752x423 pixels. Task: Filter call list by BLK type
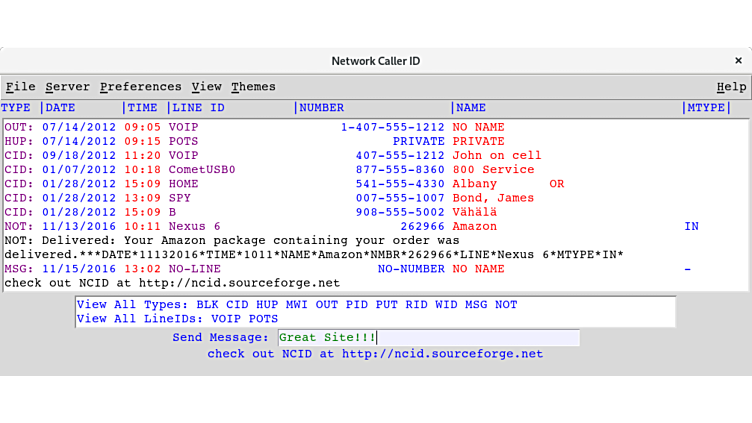coord(207,305)
